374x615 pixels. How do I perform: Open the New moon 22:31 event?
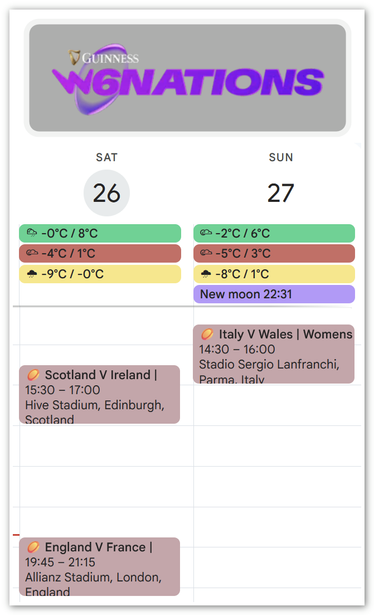274,294
